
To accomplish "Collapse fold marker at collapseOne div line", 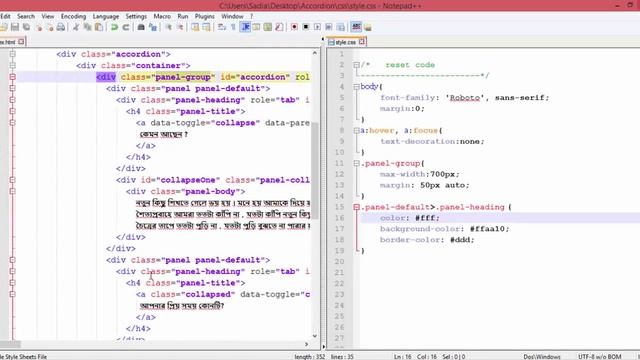I will click(13, 180).
